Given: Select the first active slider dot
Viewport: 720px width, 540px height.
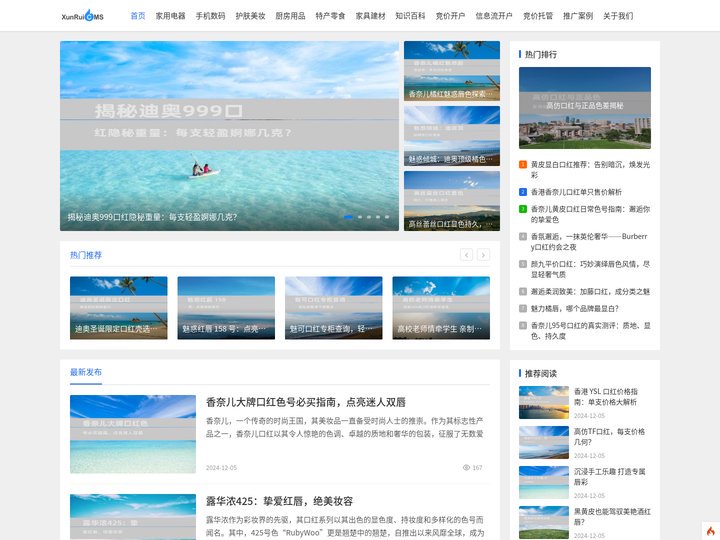Looking at the screenshot, I should tap(349, 217).
